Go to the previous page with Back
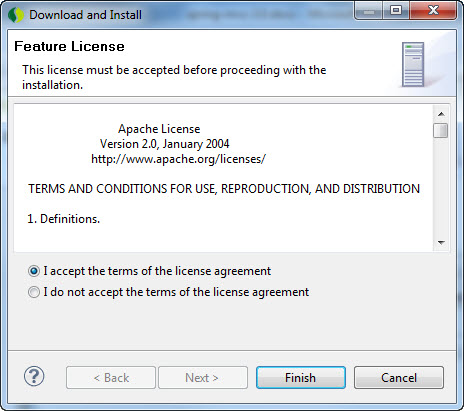This screenshot has height=411, width=464. click(111, 378)
